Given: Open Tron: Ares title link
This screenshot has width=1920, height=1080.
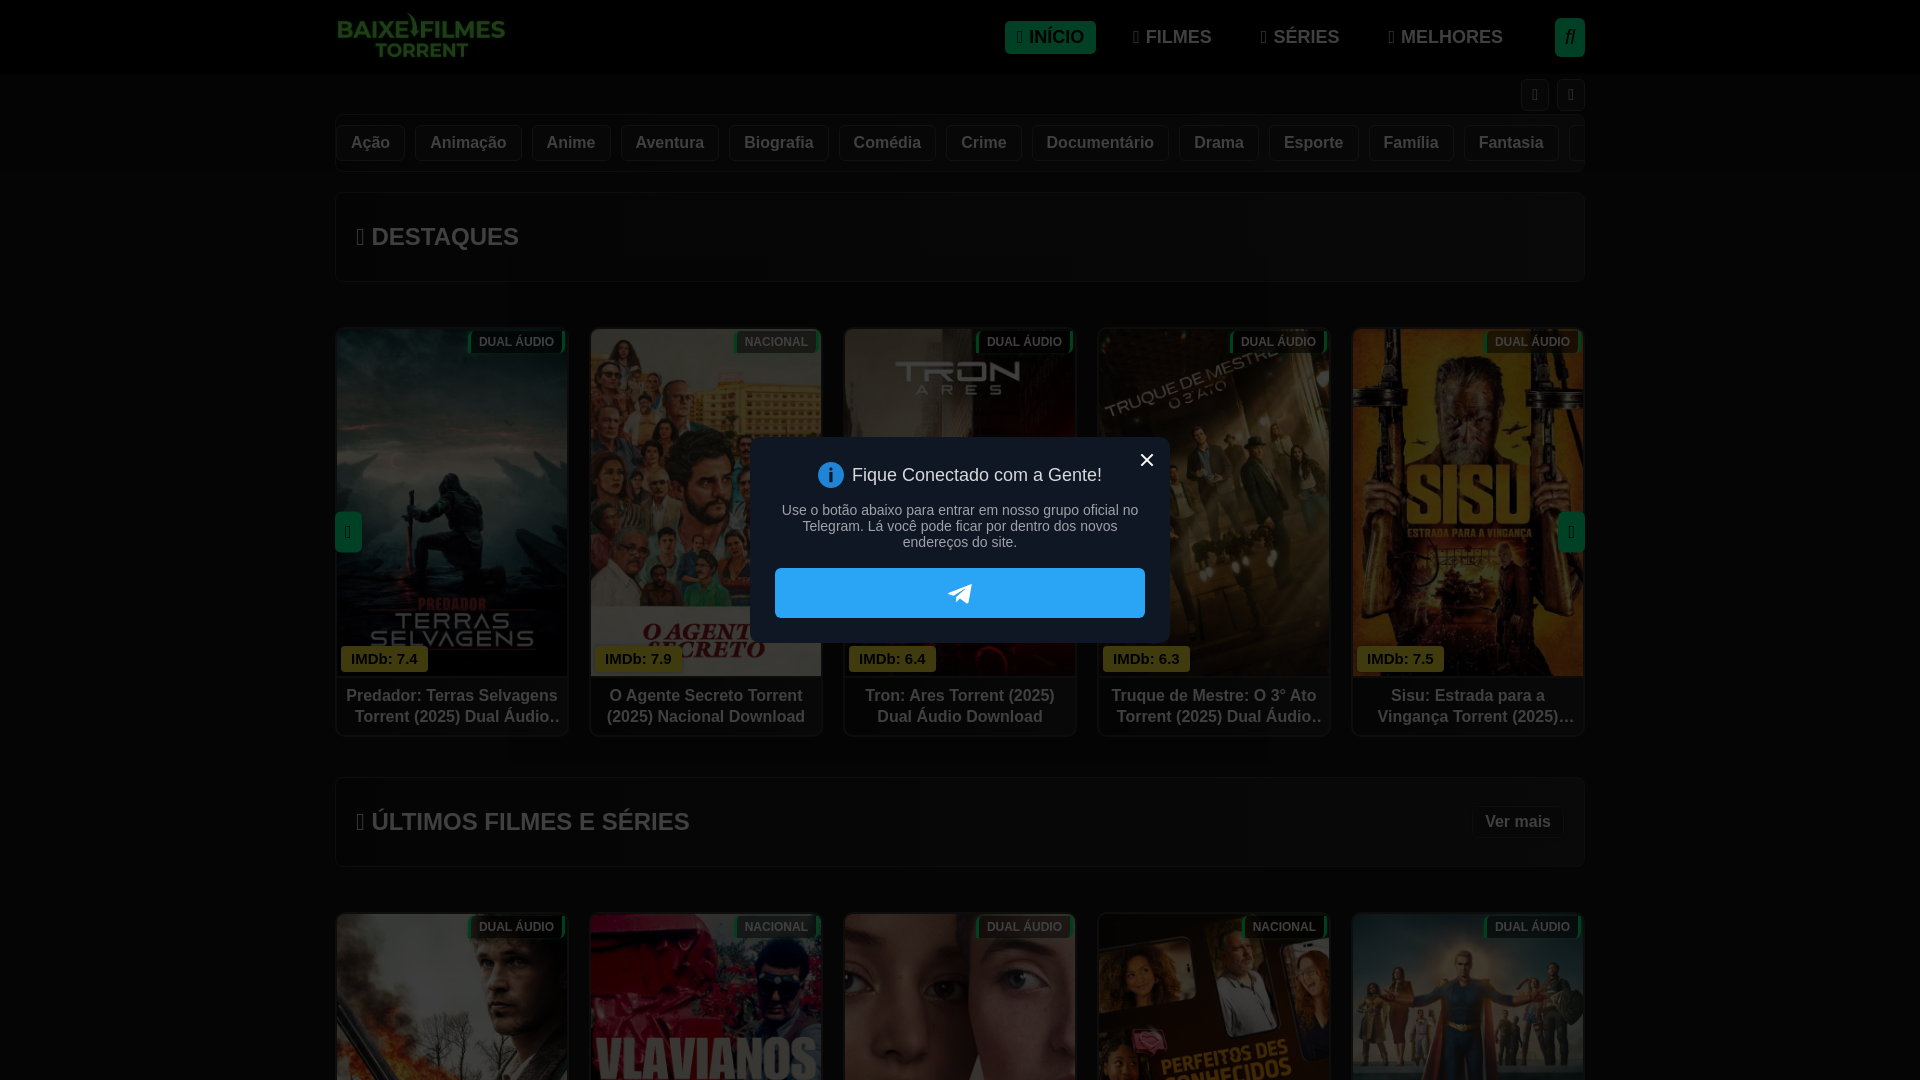Looking at the screenshot, I should 960,706.
